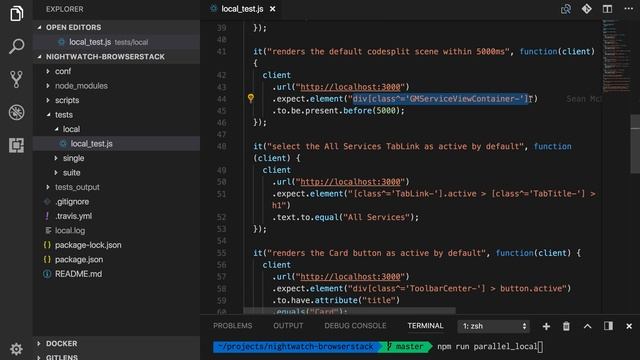Select the Terminal tab

(x=425, y=326)
